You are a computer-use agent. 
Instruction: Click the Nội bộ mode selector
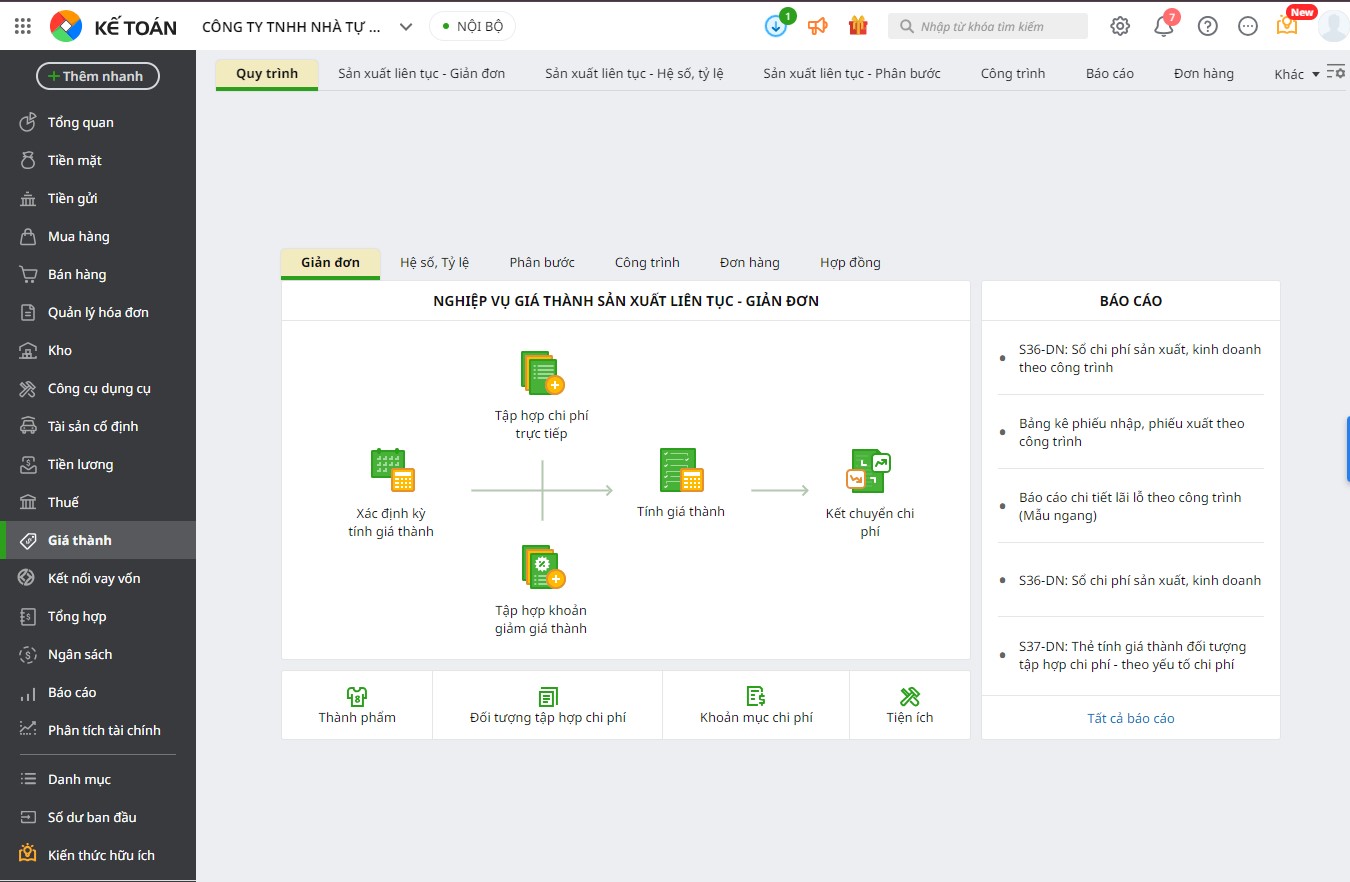(x=473, y=26)
